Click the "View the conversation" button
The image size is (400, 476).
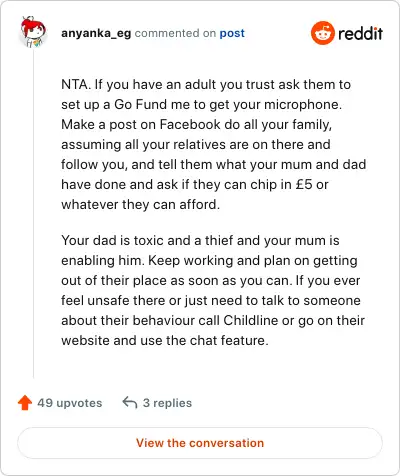click(200, 443)
